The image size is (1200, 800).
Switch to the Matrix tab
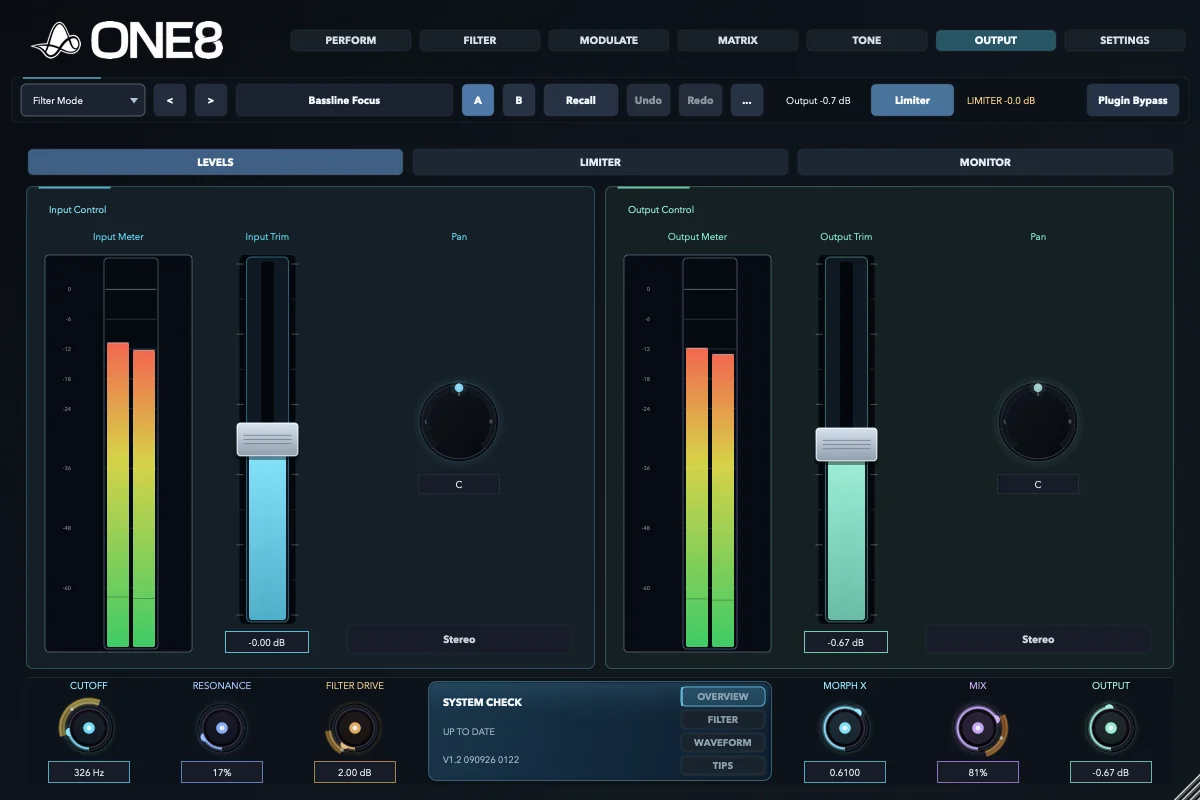tap(738, 41)
